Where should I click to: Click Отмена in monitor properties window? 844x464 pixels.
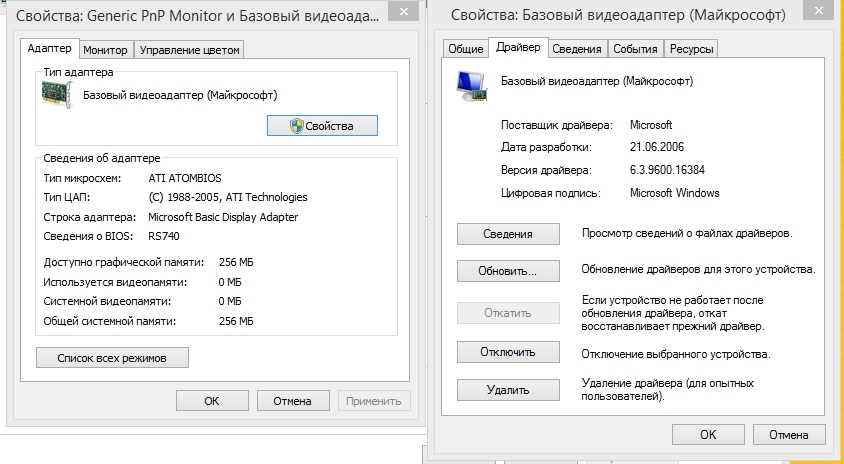(292, 401)
